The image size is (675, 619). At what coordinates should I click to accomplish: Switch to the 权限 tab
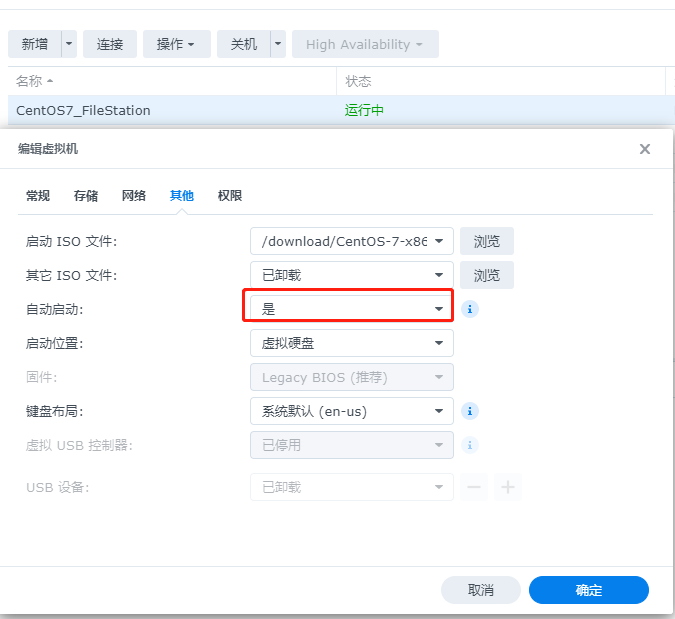click(230, 196)
